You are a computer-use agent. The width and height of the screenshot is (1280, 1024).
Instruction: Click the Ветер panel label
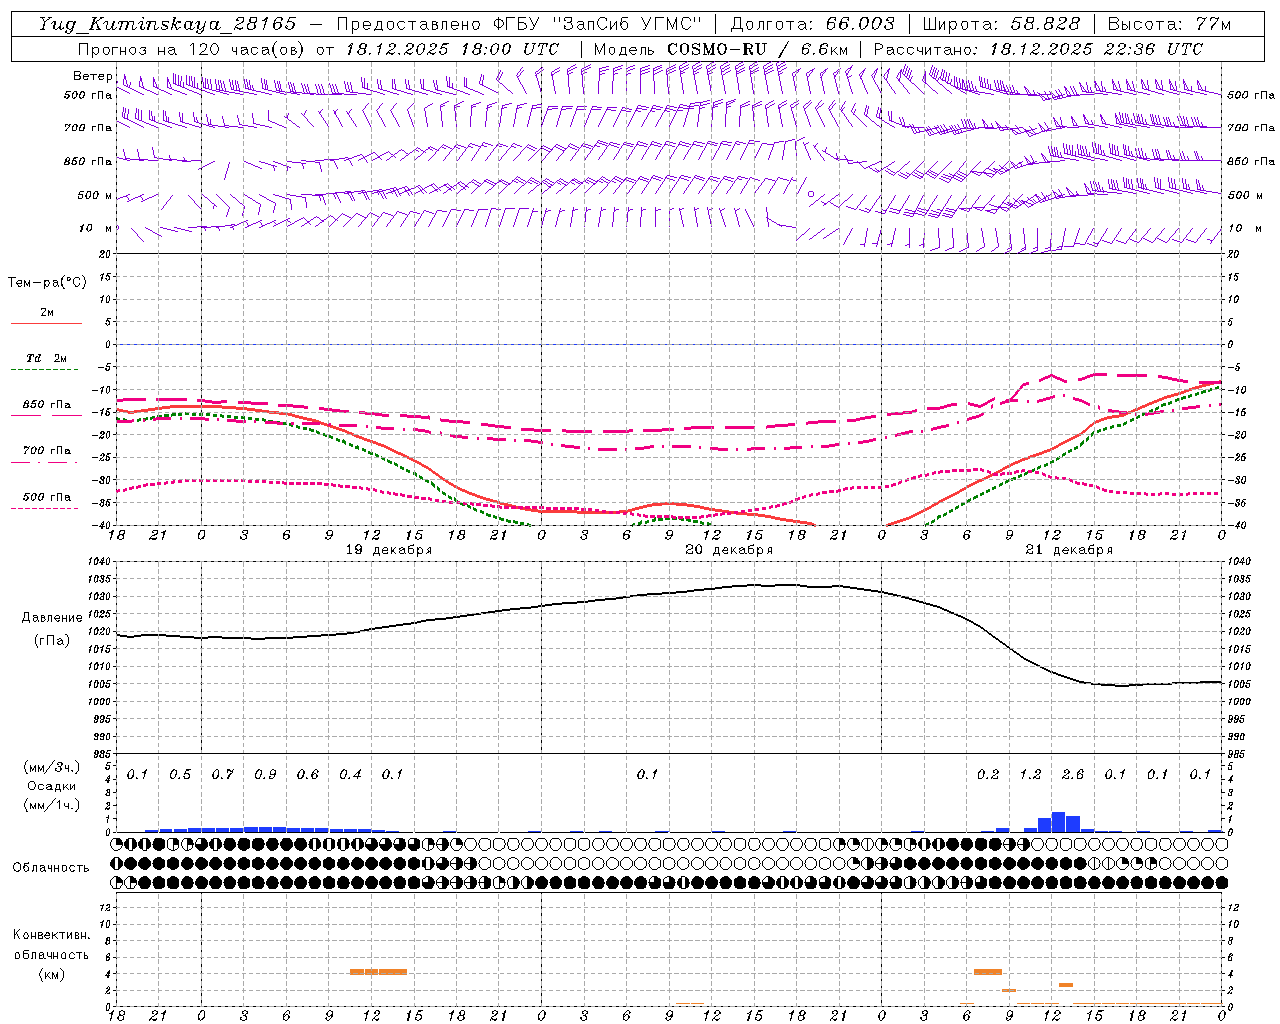click(92, 76)
